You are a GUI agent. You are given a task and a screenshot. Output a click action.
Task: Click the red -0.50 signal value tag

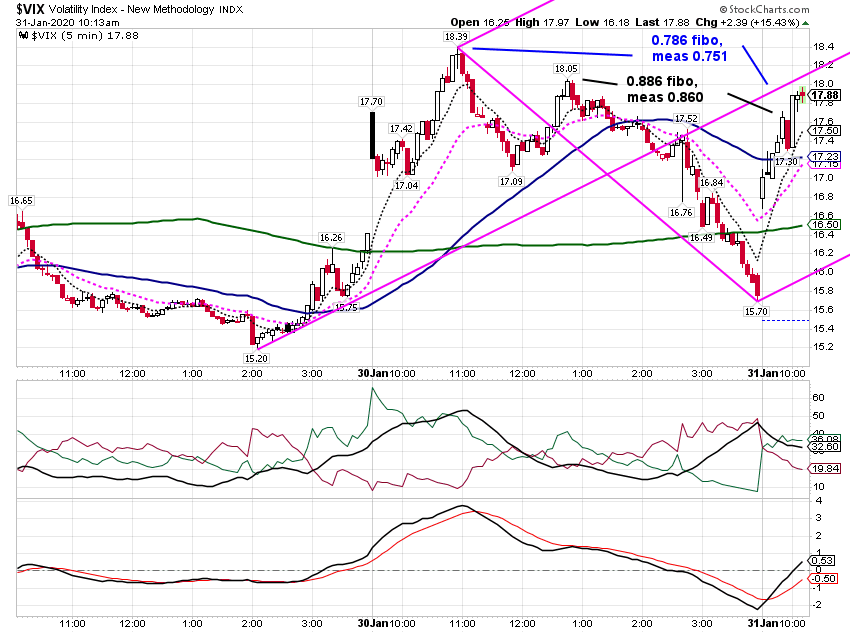(x=823, y=578)
